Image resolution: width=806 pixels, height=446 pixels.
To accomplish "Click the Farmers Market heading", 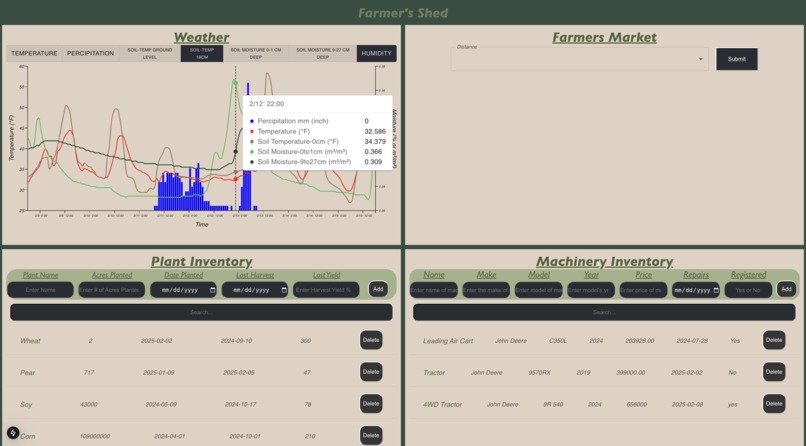I will (604, 38).
